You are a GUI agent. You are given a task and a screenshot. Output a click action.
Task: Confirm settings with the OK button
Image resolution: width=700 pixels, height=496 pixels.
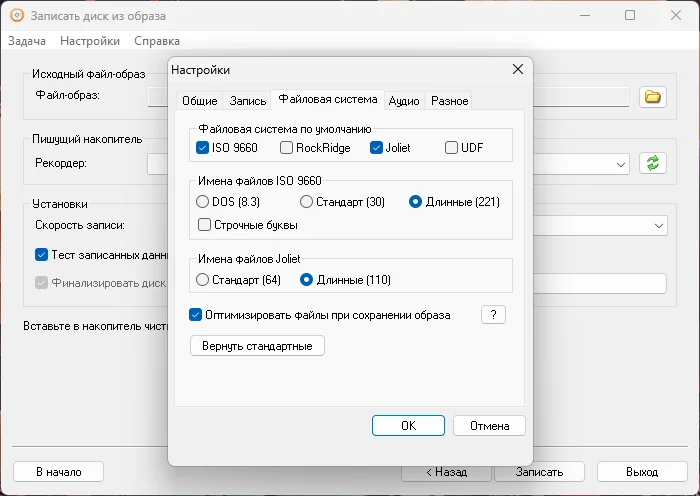point(408,426)
